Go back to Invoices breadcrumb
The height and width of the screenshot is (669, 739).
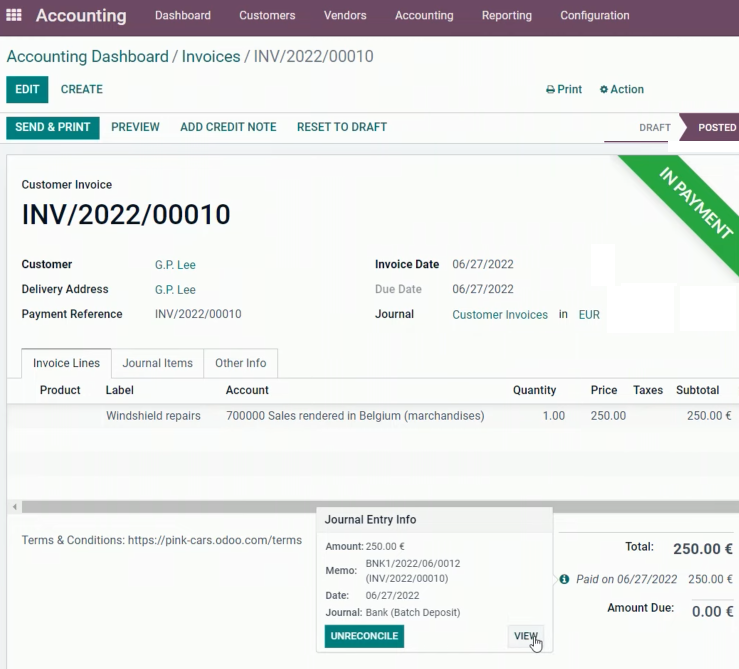pyautogui.click(x=211, y=57)
